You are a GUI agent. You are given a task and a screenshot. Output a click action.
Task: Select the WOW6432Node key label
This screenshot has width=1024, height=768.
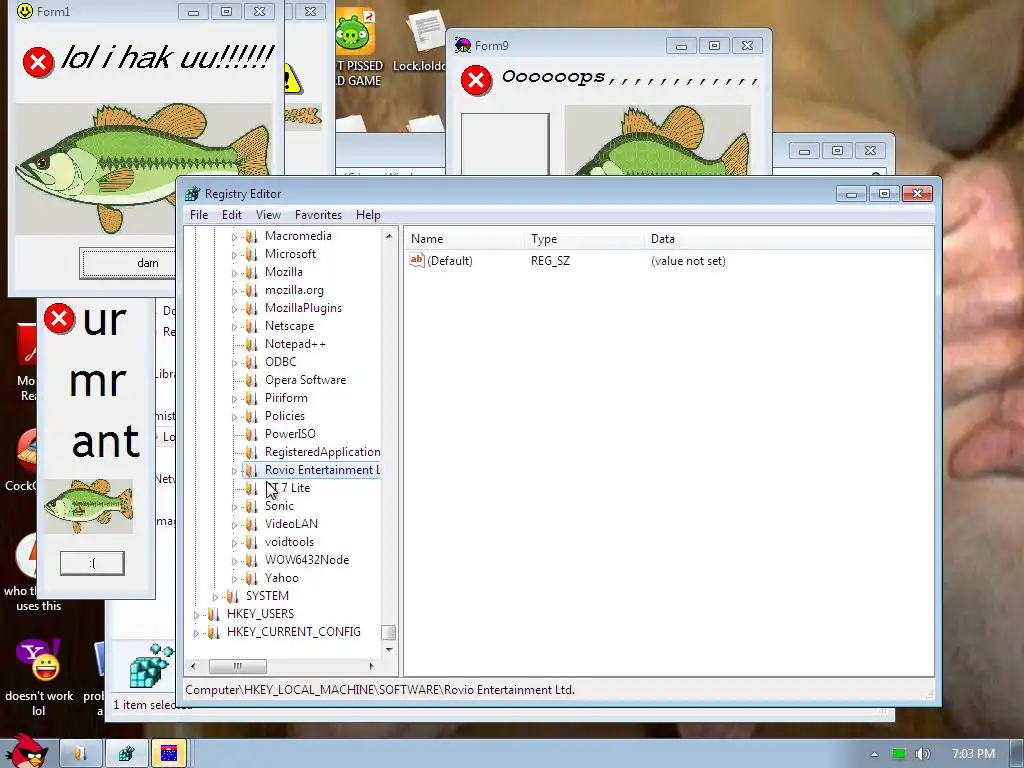click(x=307, y=560)
